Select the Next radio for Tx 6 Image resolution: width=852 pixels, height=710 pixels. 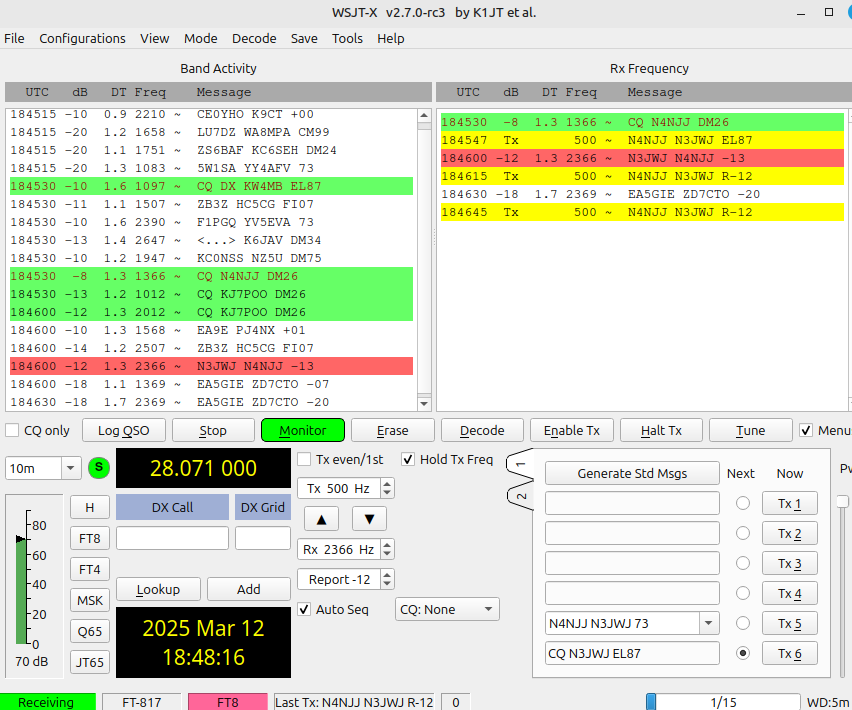743,653
